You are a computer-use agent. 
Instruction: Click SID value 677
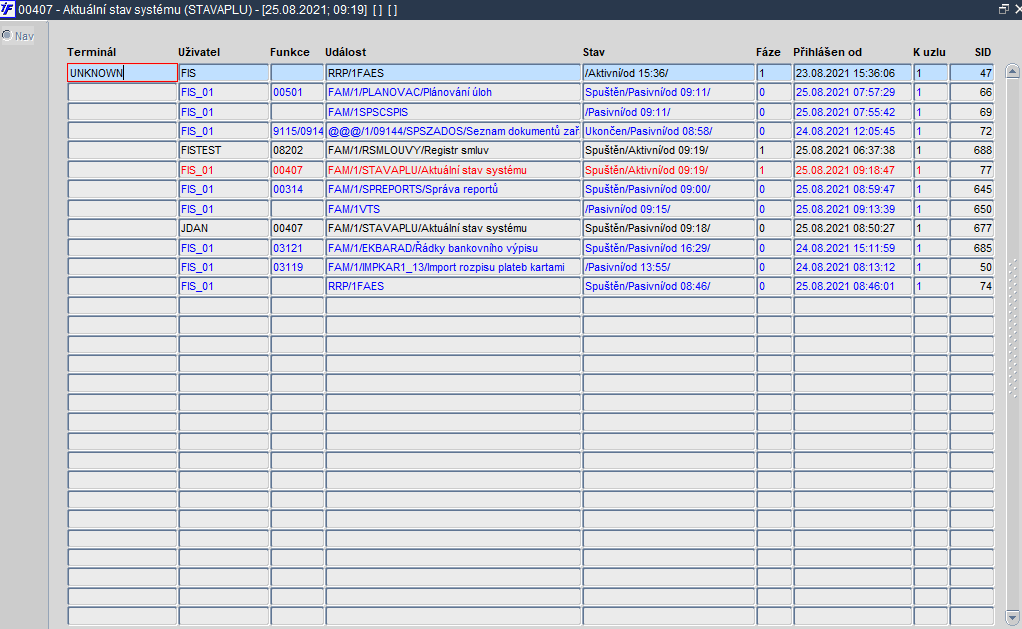[971, 228]
